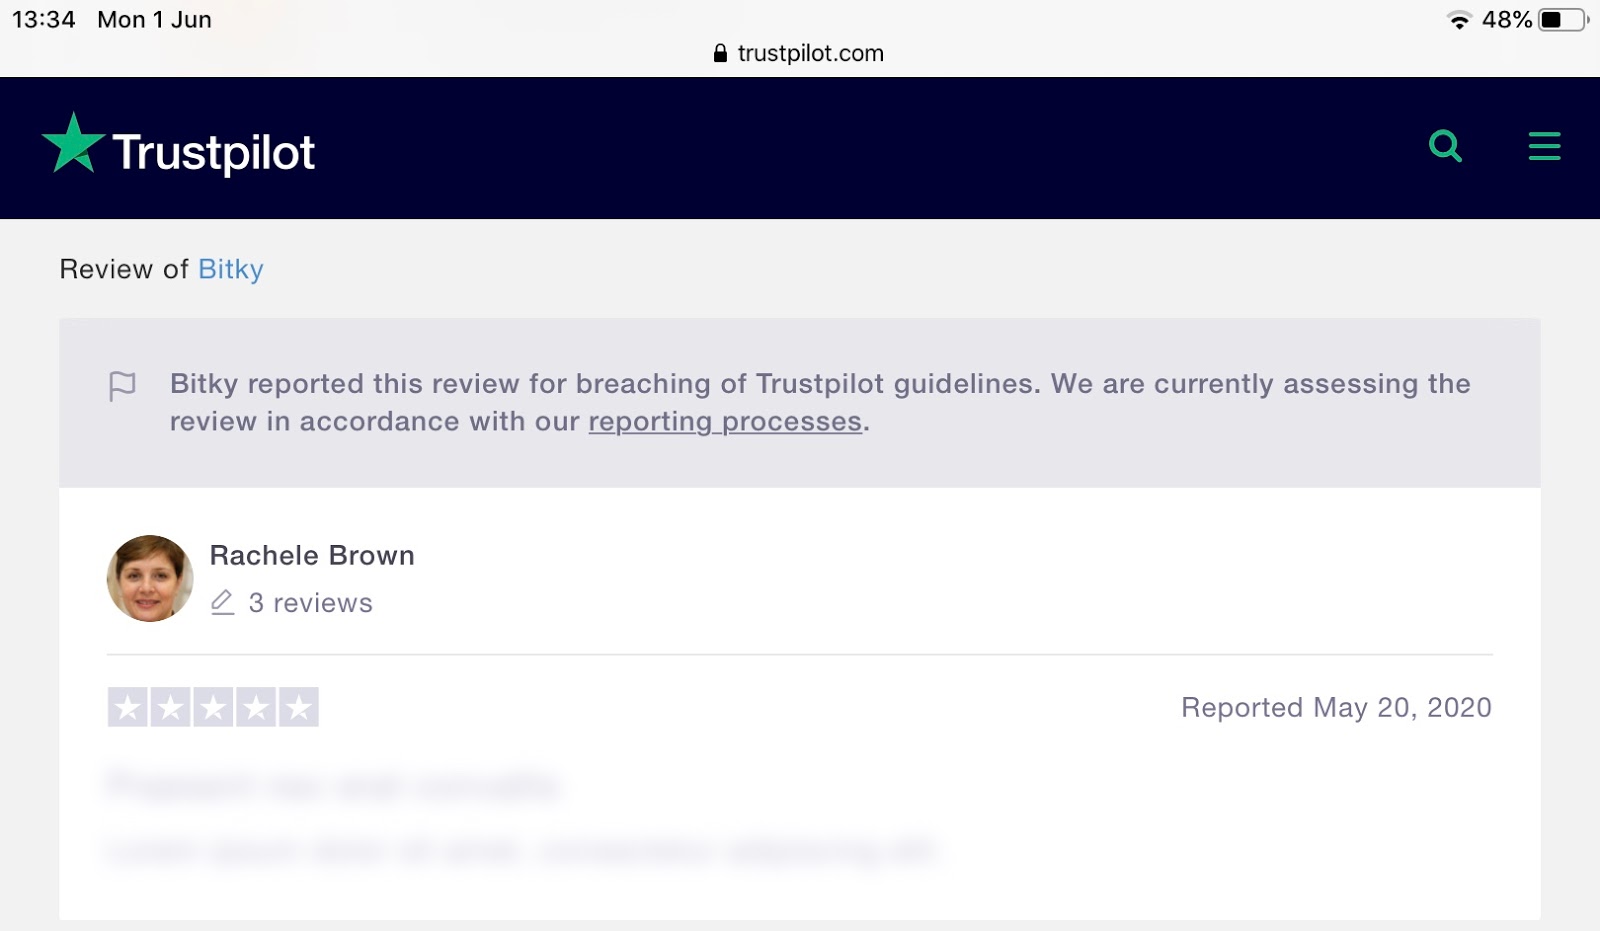Open the reporting processes link
Screen dimensions: 1600x931
point(725,422)
